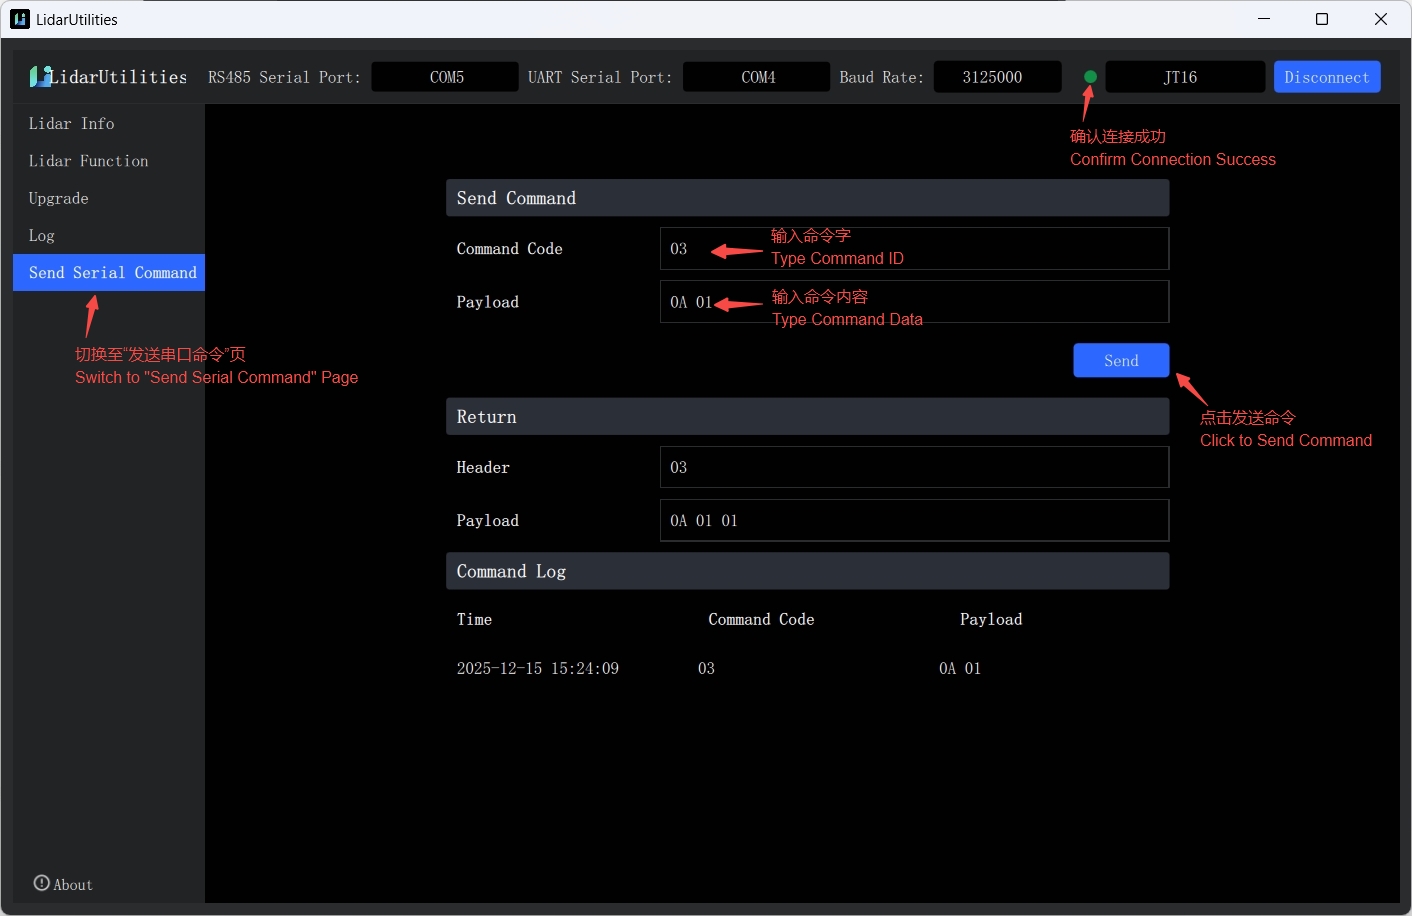Open the JT16 lidar model selector
The width and height of the screenshot is (1412, 916).
click(x=1184, y=76)
